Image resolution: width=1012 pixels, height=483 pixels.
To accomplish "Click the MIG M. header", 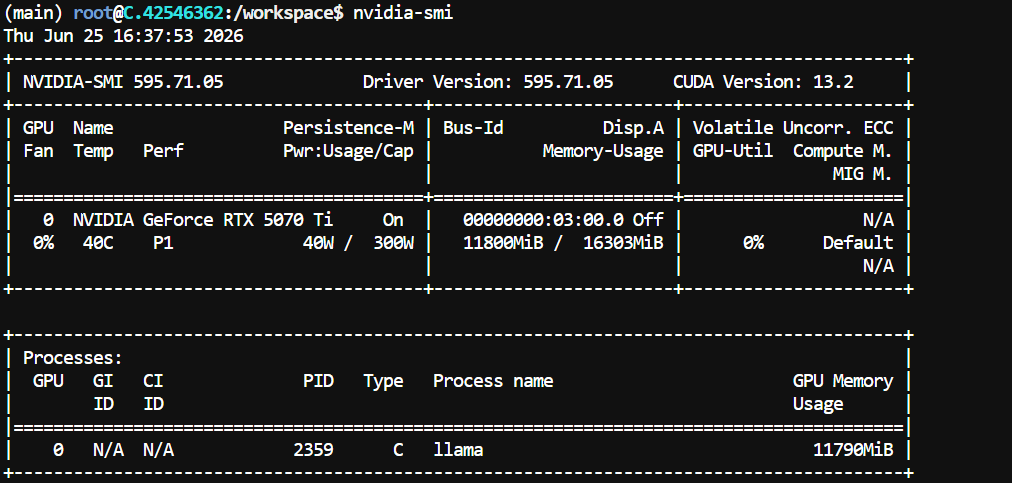I will click(863, 174).
